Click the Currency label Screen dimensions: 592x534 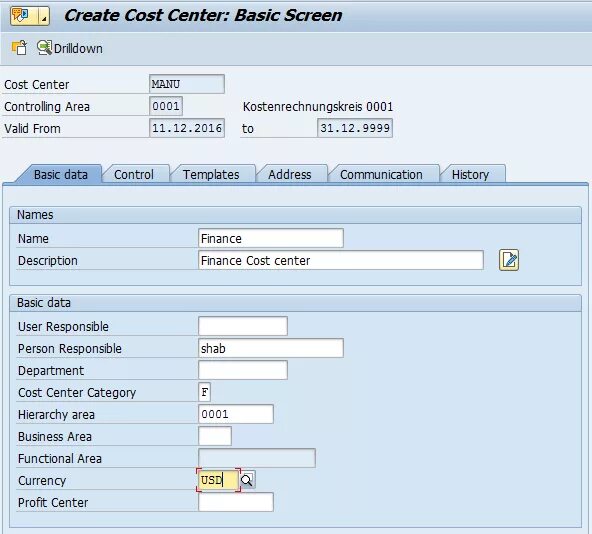pos(42,480)
